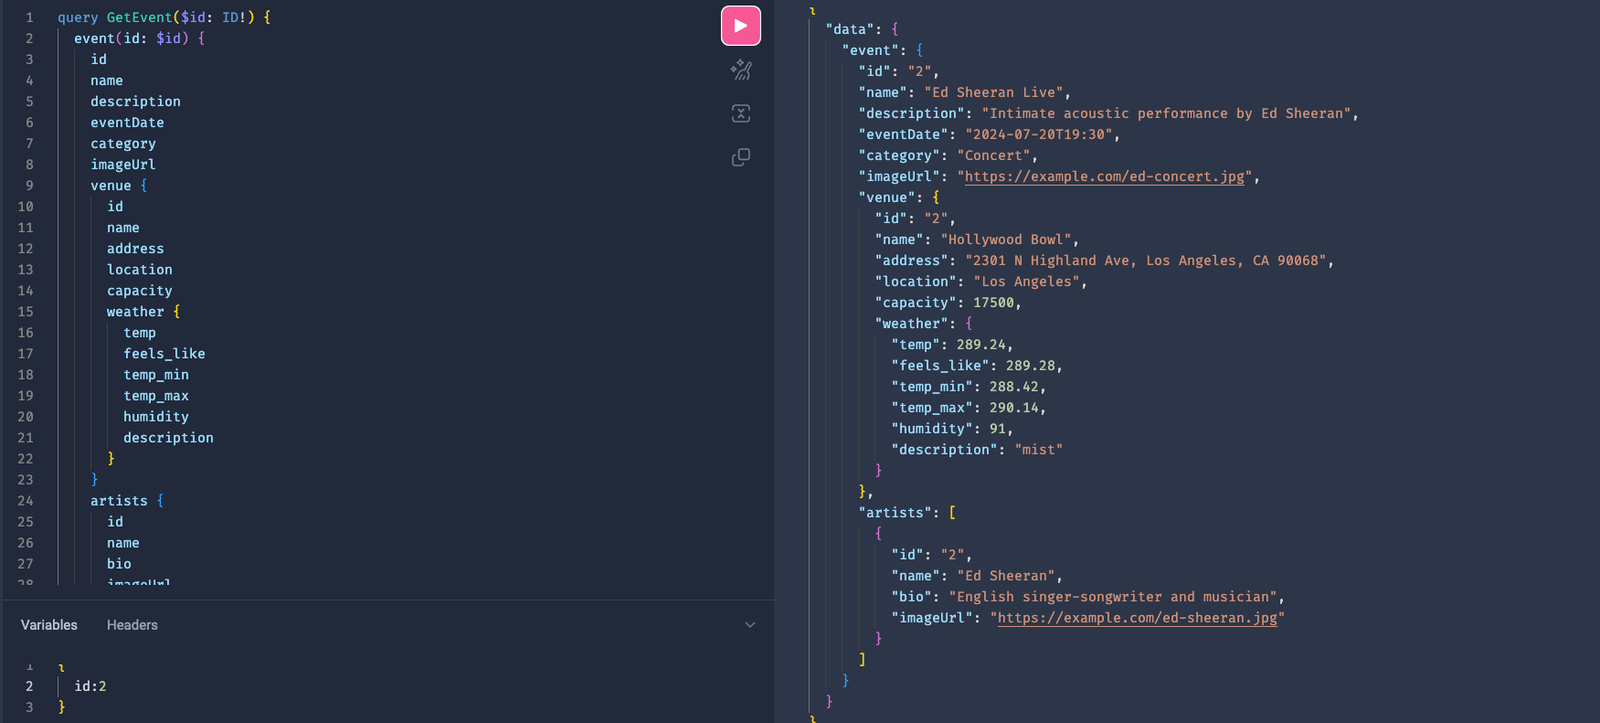
Task: Open the ed-concert.jpg image link
Action: (1104, 177)
